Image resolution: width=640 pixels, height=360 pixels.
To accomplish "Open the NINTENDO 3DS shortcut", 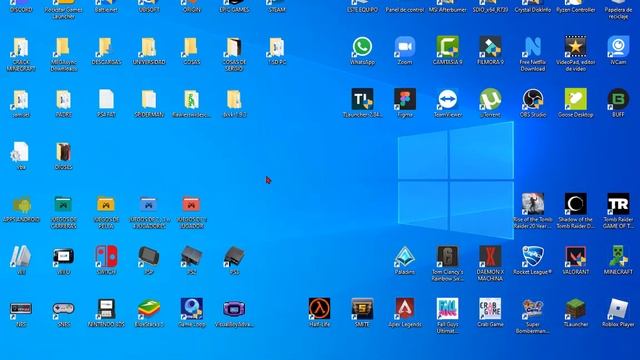I will (x=106, y=309).
